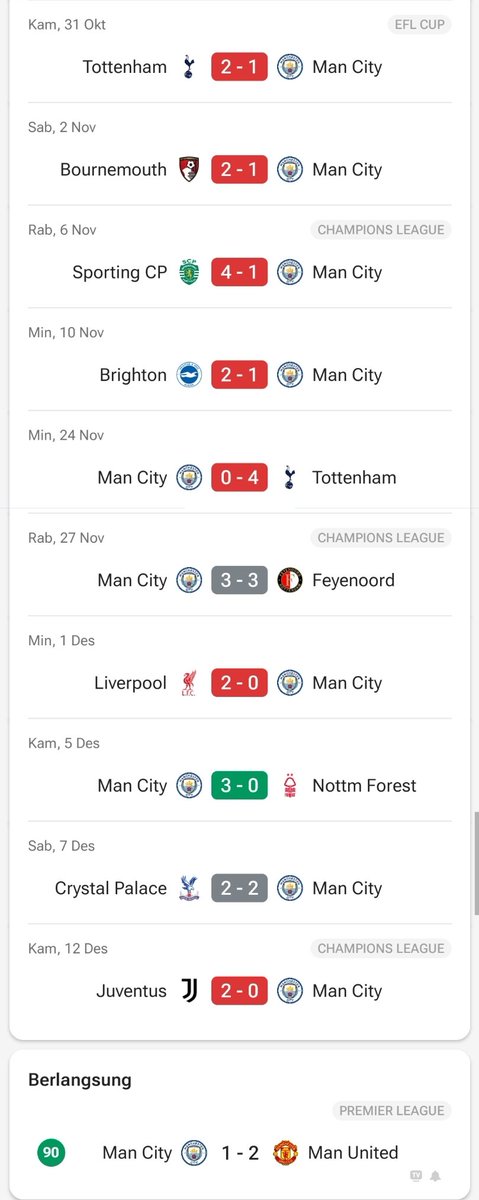Open the 3 - 0 win over Nottm Forest
Screen dimensions: 479x1200
click(x=239, y=786)
